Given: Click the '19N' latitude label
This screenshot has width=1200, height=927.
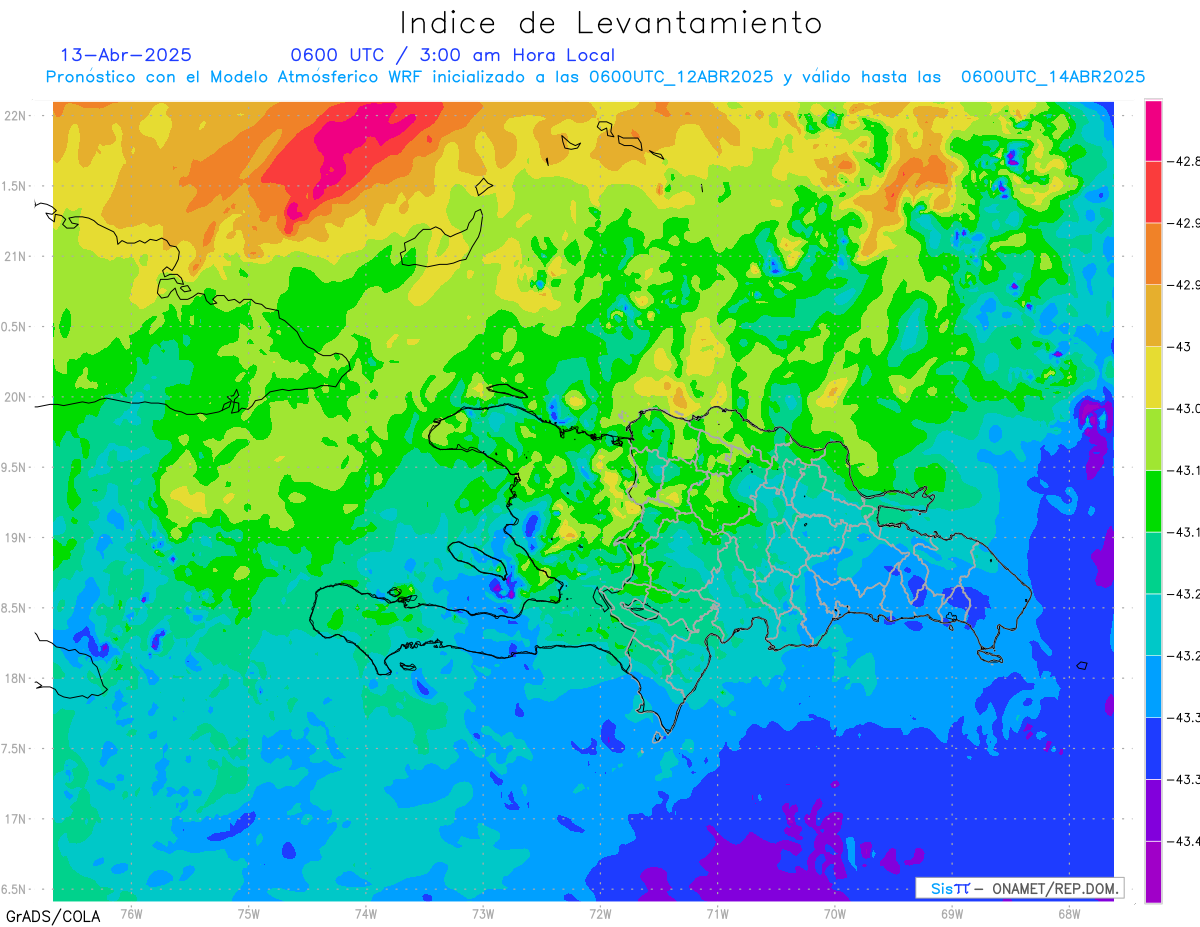Looking at the screenshot, I should coord(17,538).
